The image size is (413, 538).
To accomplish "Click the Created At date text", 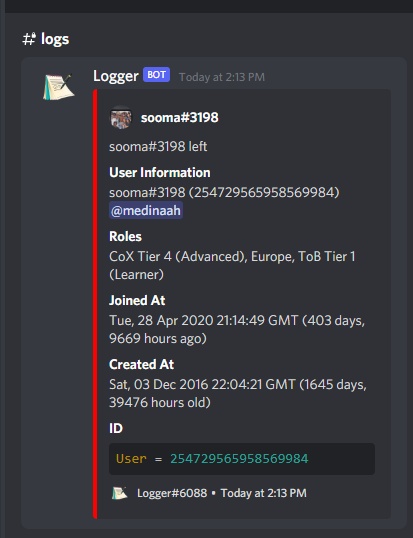I will point(238,393).
